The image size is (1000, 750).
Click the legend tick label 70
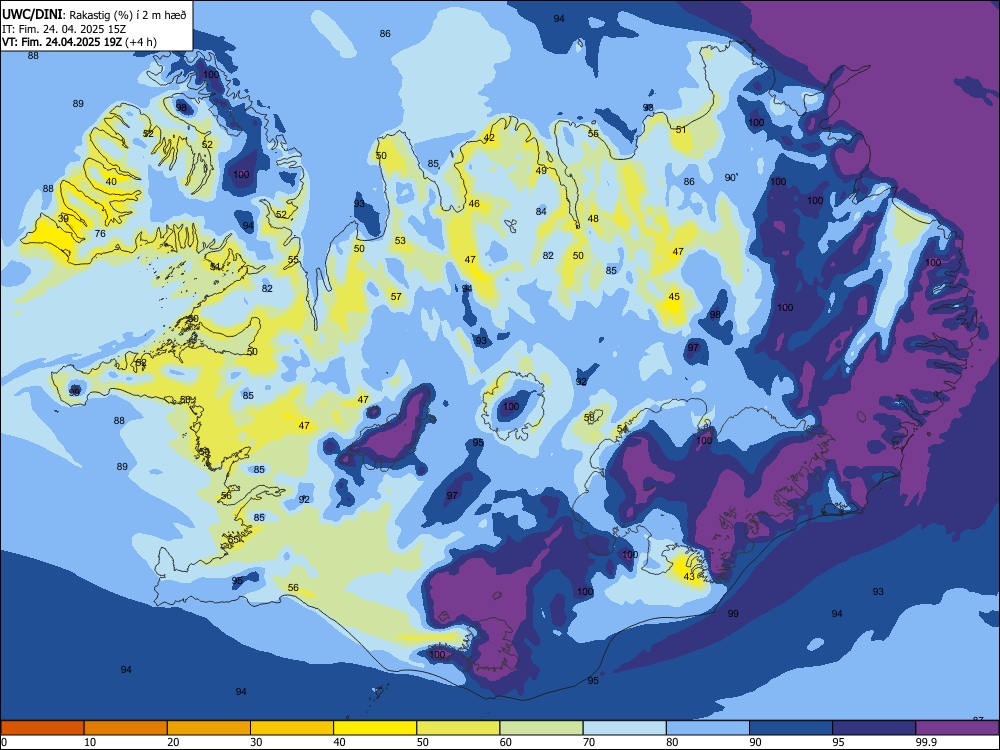click(589, 742)
